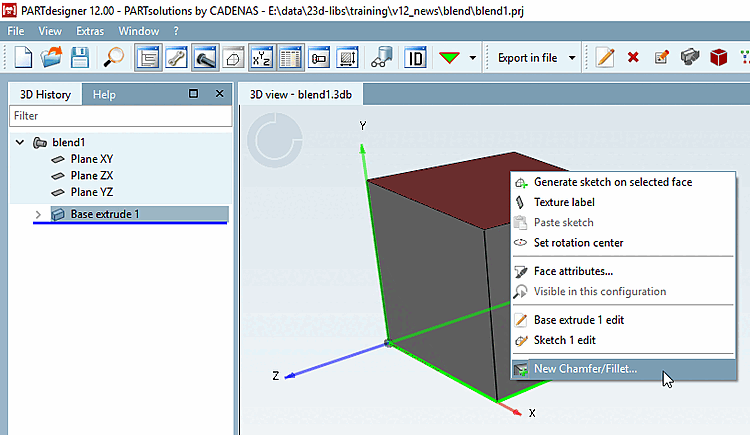Toggle the history tree panel icon

coord(148,58)
